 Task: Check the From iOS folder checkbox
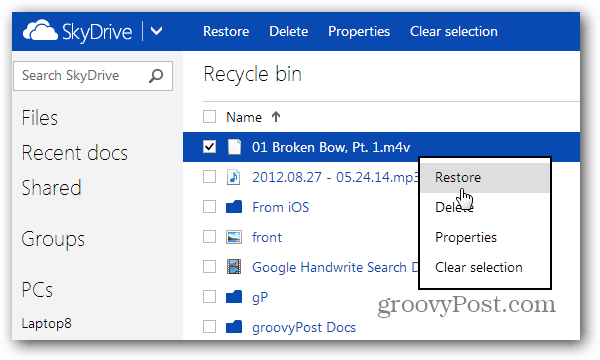[209, 207]
